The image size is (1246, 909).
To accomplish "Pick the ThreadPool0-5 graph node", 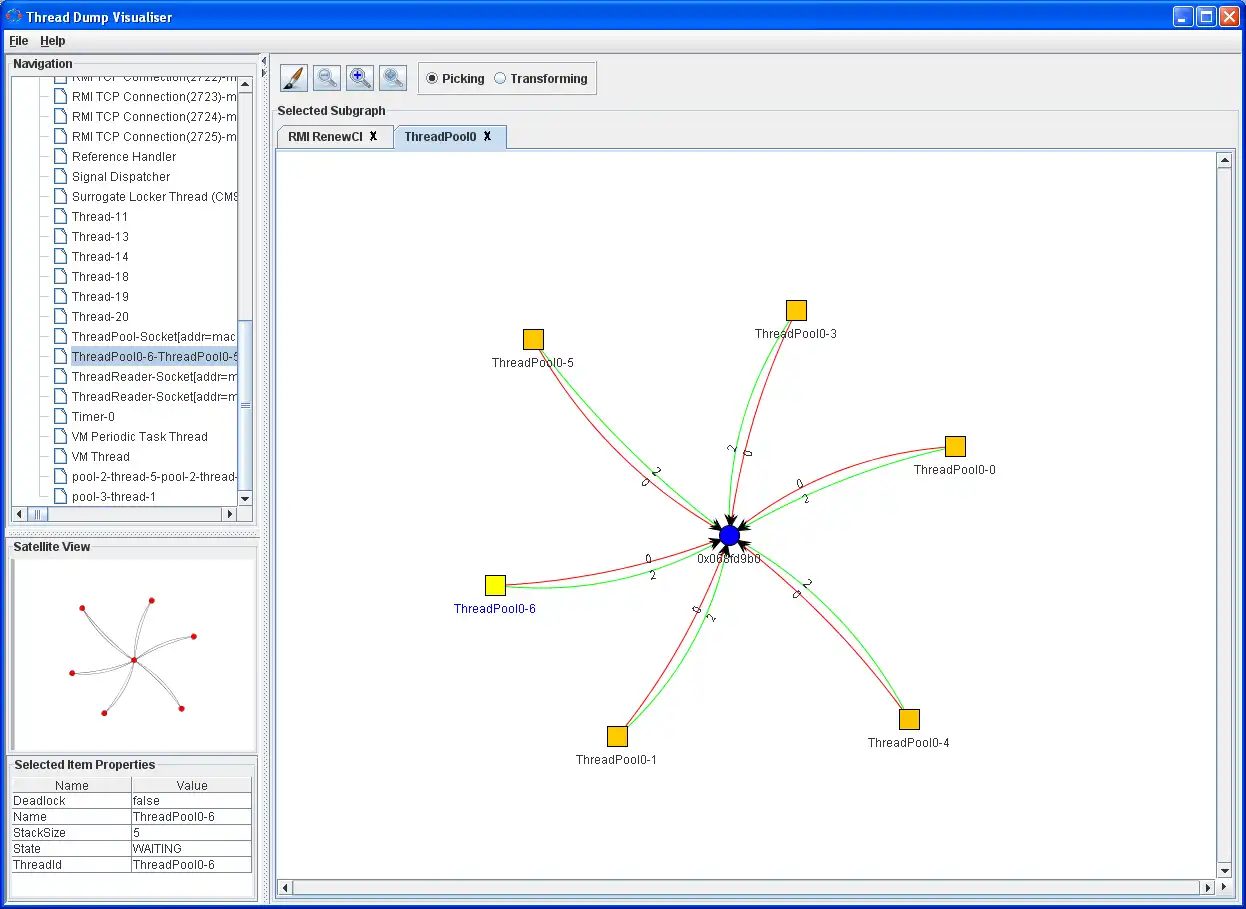I will tap(533, 339).
